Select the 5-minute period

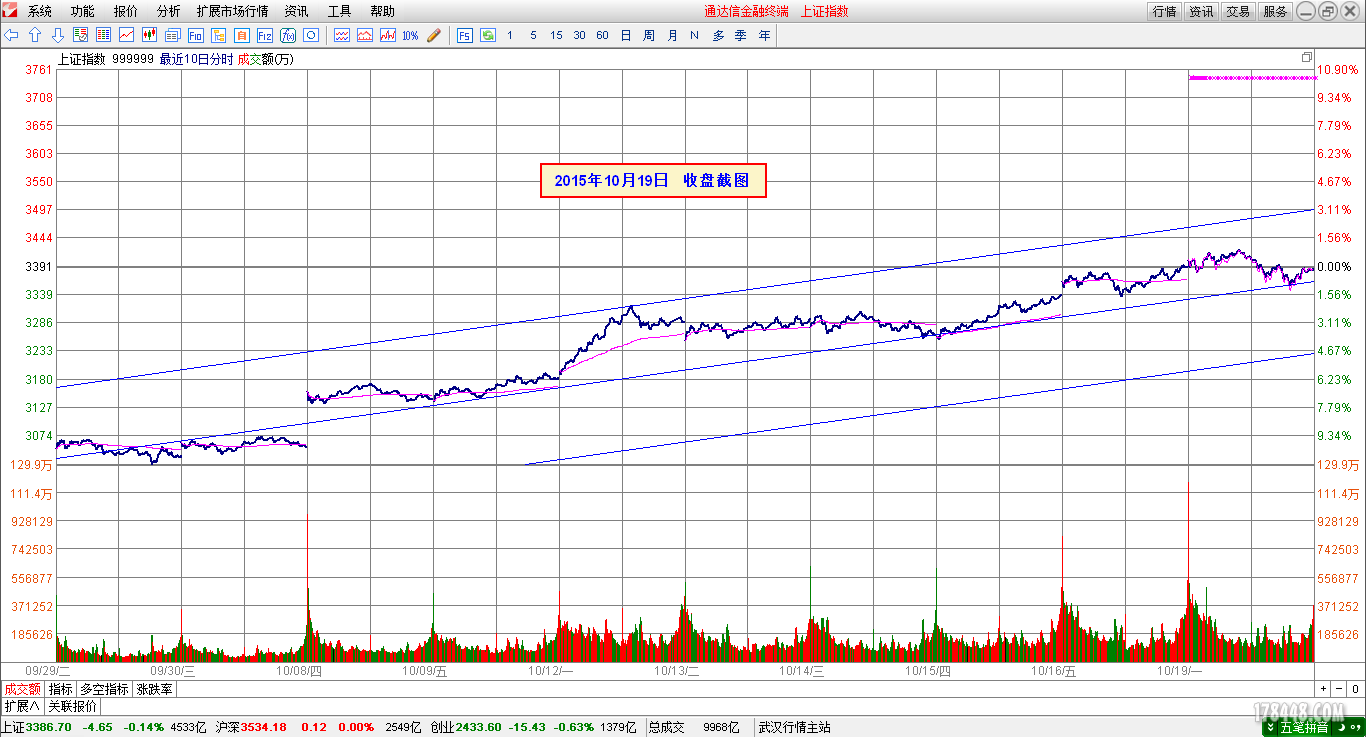533,35
